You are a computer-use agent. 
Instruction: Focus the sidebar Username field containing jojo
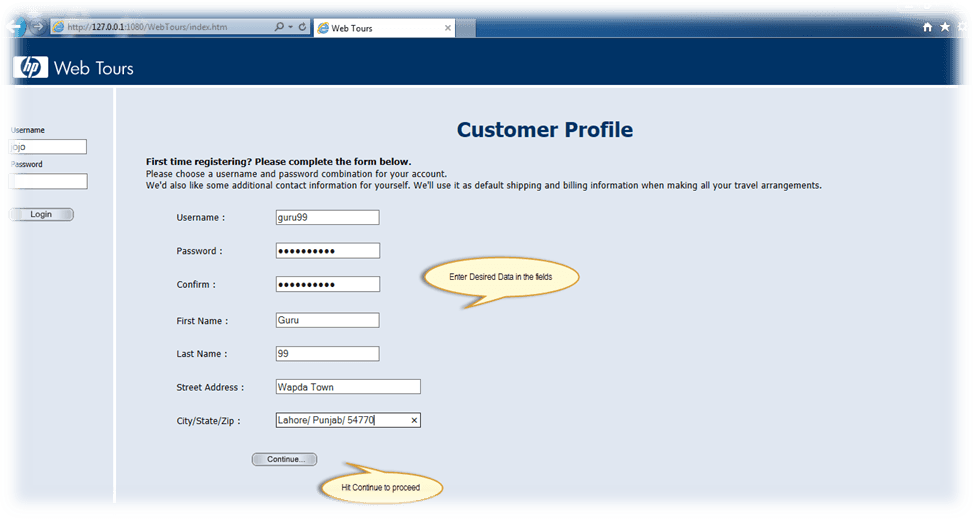(x=47, y=147)
